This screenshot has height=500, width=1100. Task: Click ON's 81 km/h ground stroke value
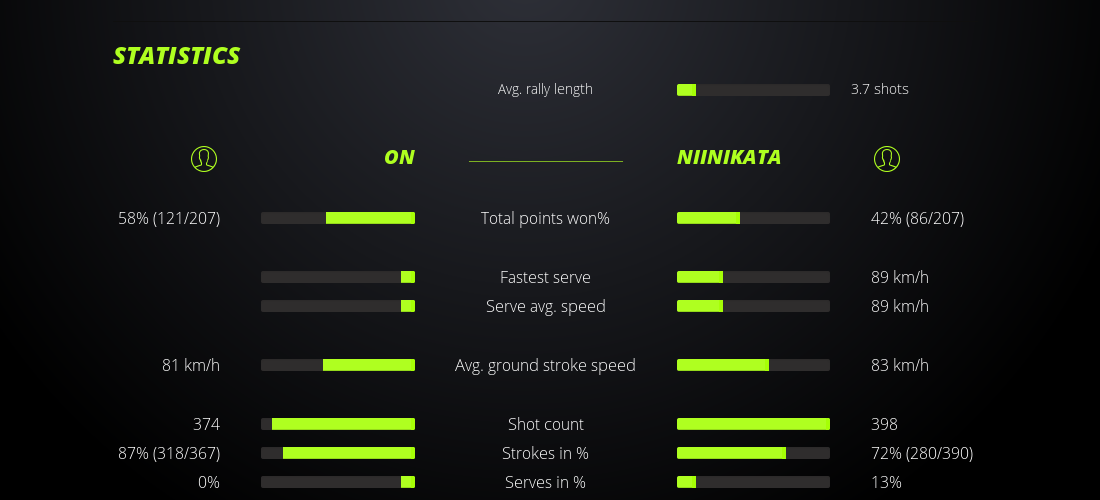[191, 365]
